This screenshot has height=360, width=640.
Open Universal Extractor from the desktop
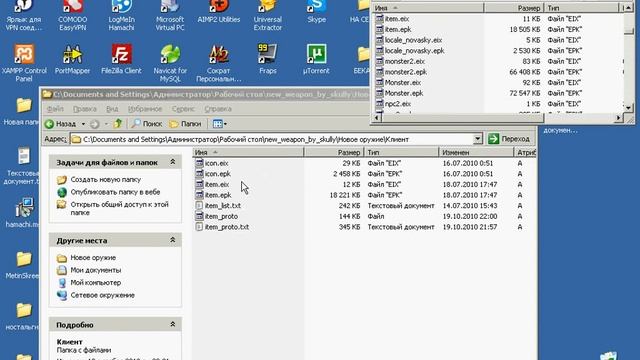[x=267, y=16]
